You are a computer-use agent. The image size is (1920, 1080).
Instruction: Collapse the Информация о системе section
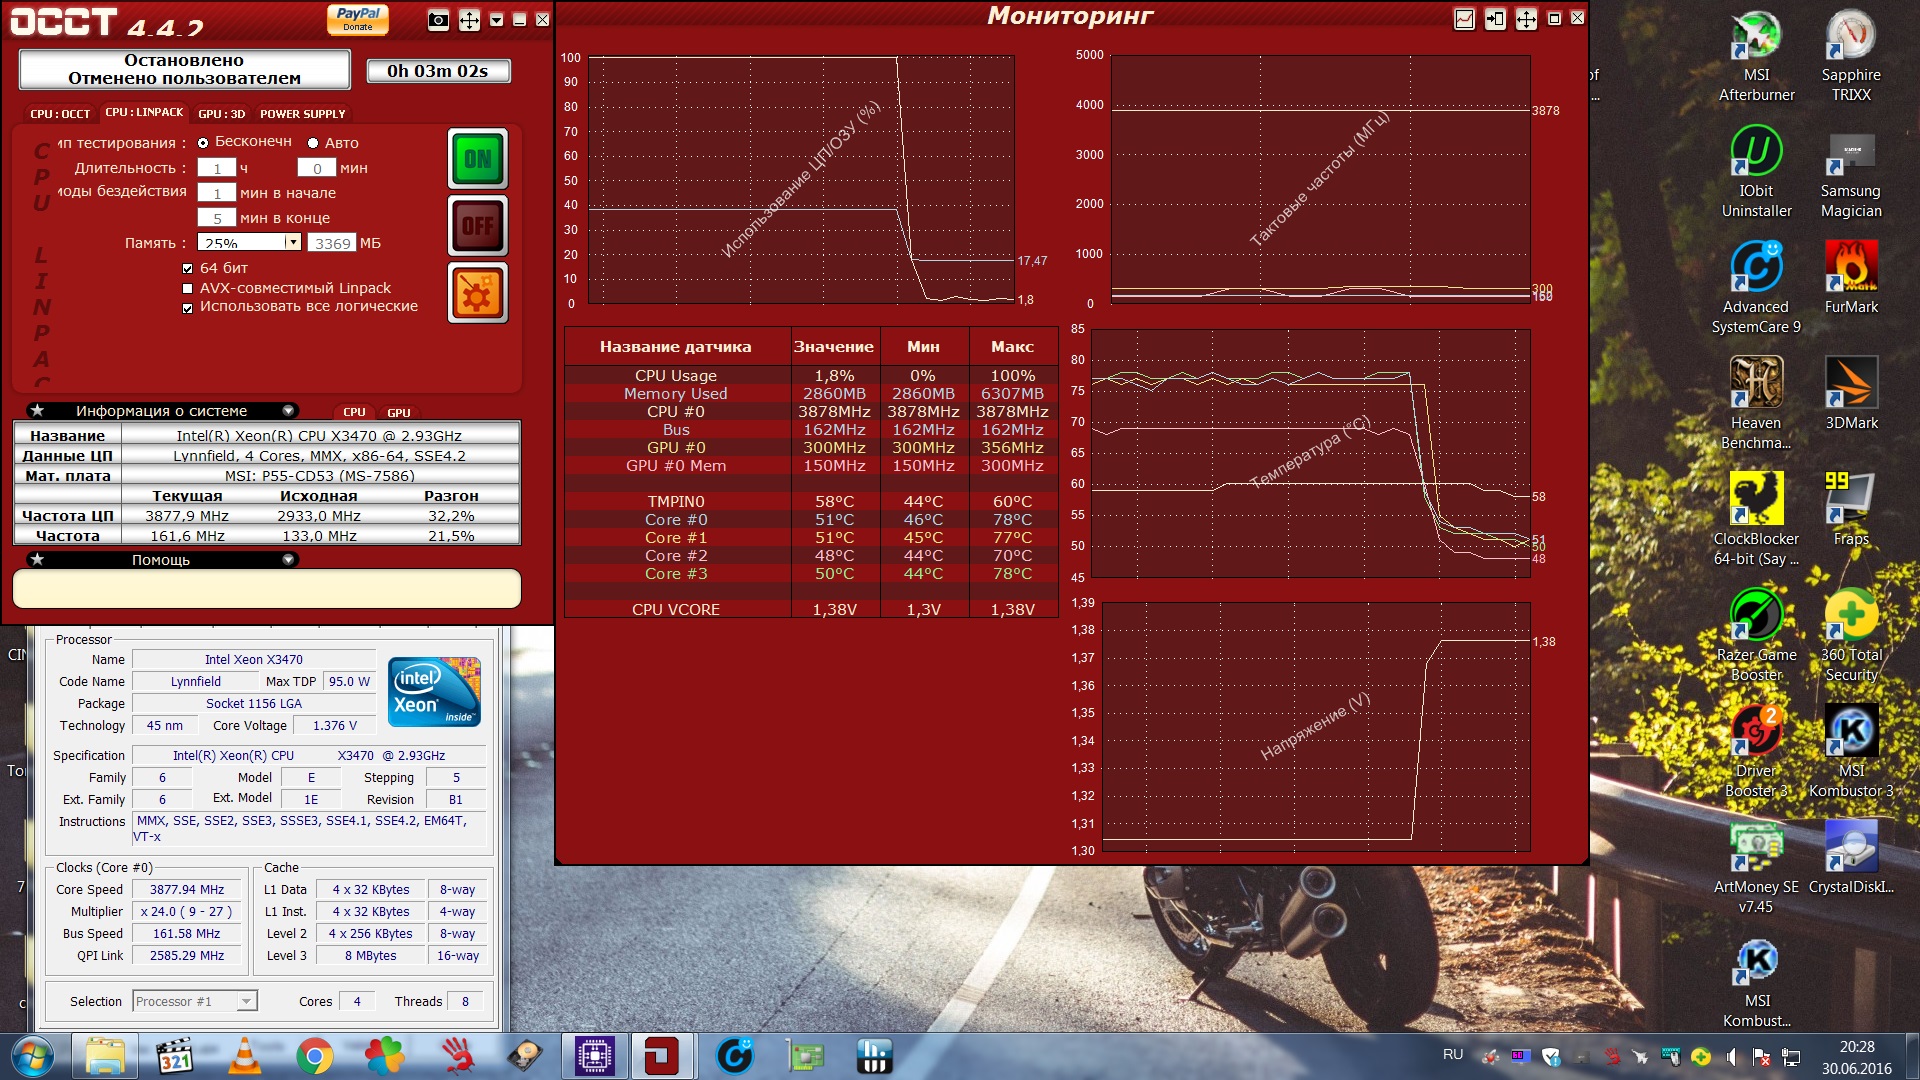[x=288, y=411]
